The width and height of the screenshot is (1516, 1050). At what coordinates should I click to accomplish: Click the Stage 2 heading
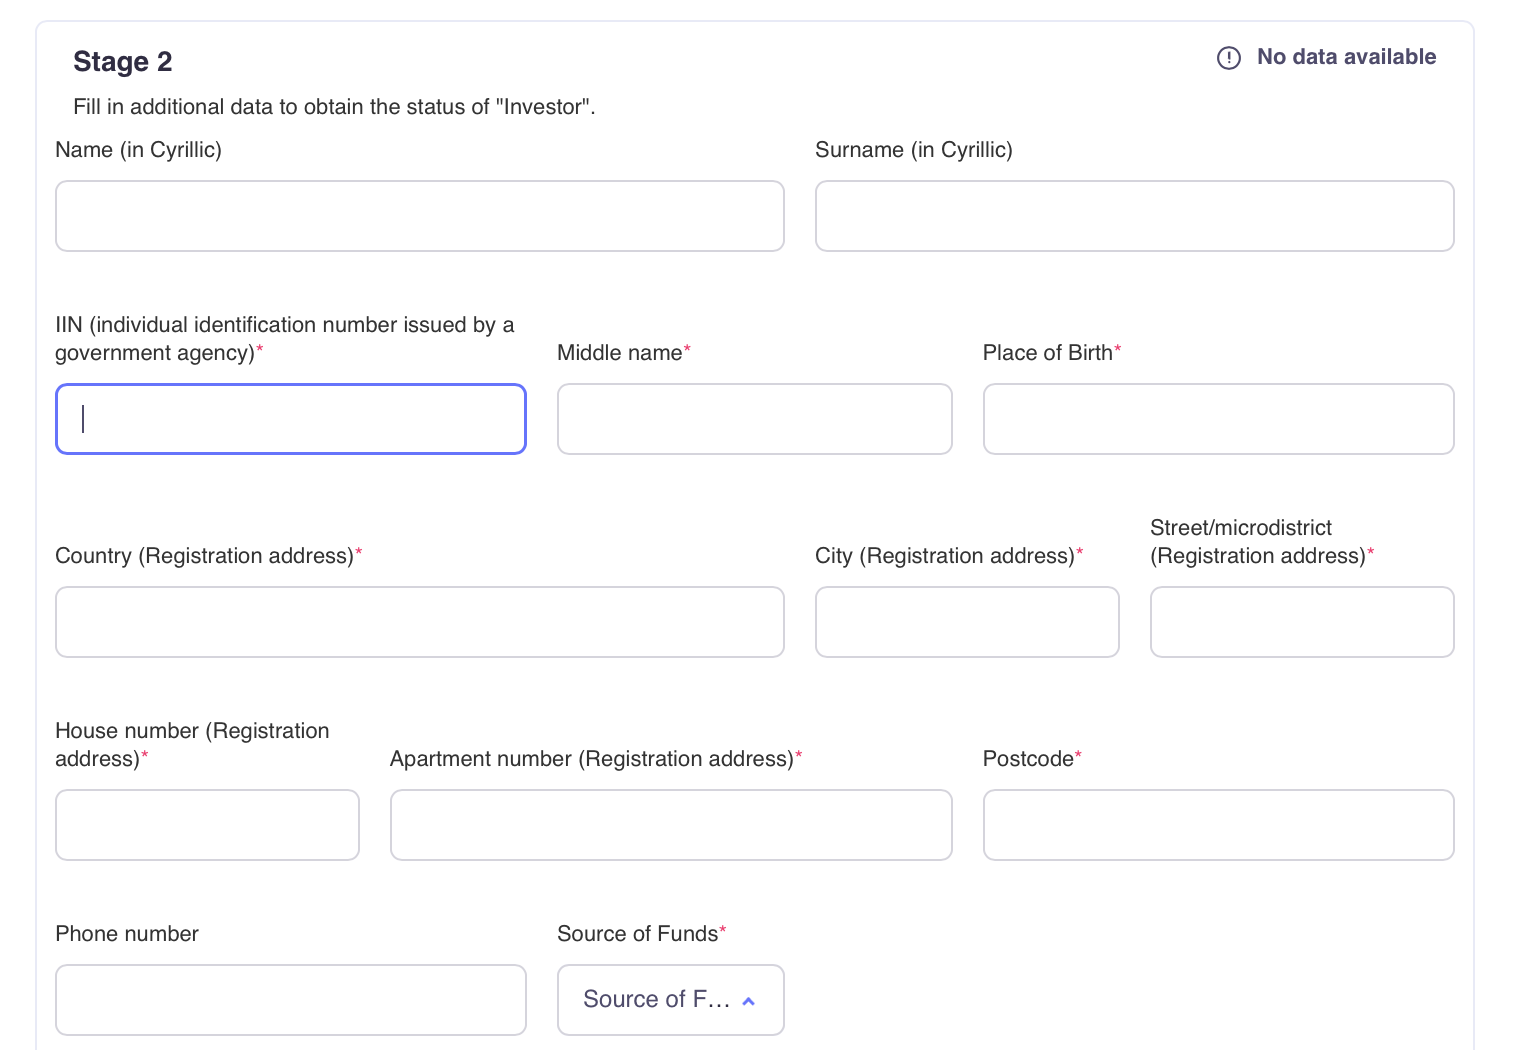[122, 62]
